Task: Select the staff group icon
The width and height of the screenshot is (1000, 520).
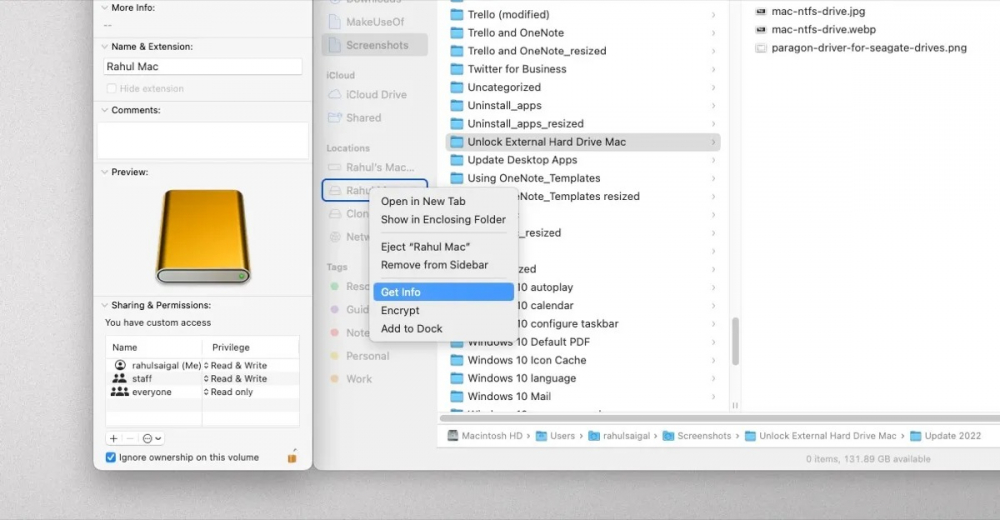Action: 119,378
